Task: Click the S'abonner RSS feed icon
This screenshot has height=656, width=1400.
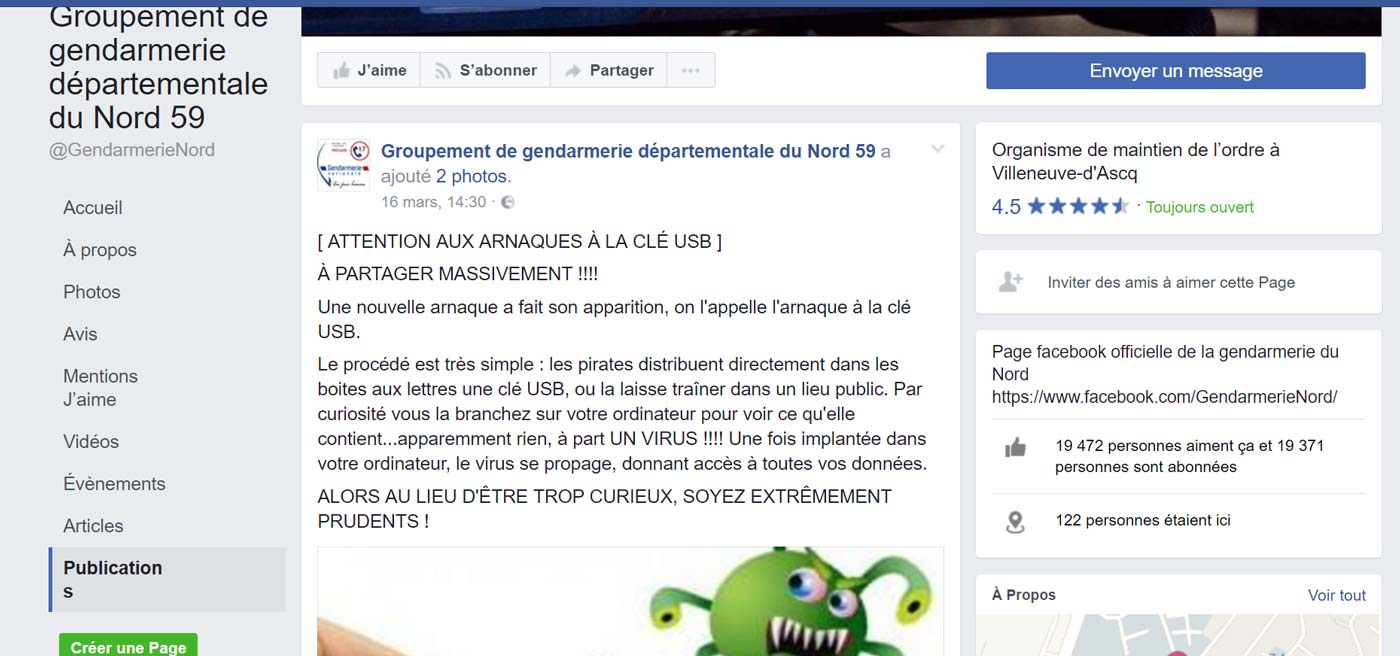Action: pyautogui.click(x=441, y=71)
